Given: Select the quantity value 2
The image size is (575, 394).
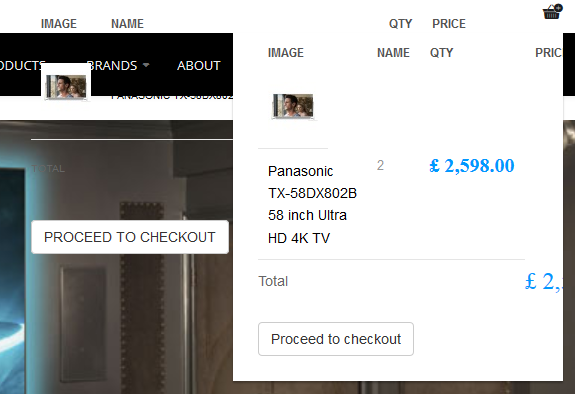Looking at the screenshot, I should point(380,165).
